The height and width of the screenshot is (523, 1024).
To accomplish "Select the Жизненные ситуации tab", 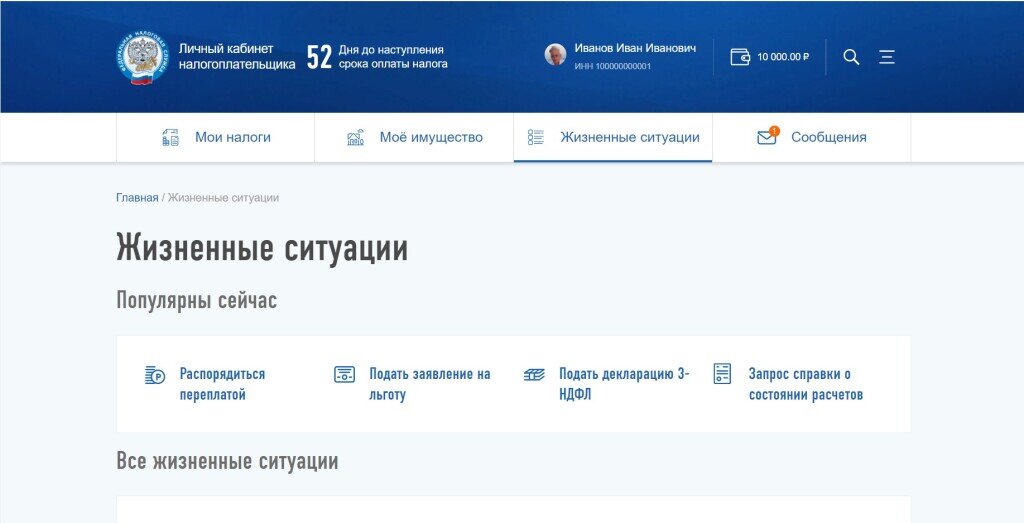I will (613, 137).
